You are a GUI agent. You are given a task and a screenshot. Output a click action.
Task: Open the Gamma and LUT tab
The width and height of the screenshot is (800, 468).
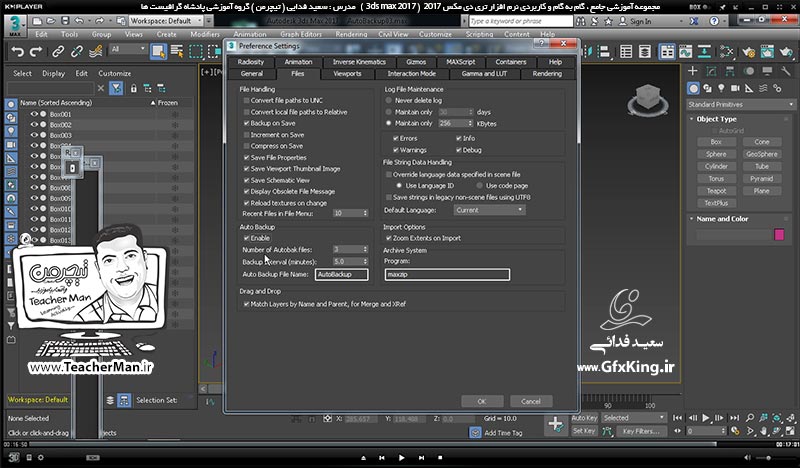[484, 74]
